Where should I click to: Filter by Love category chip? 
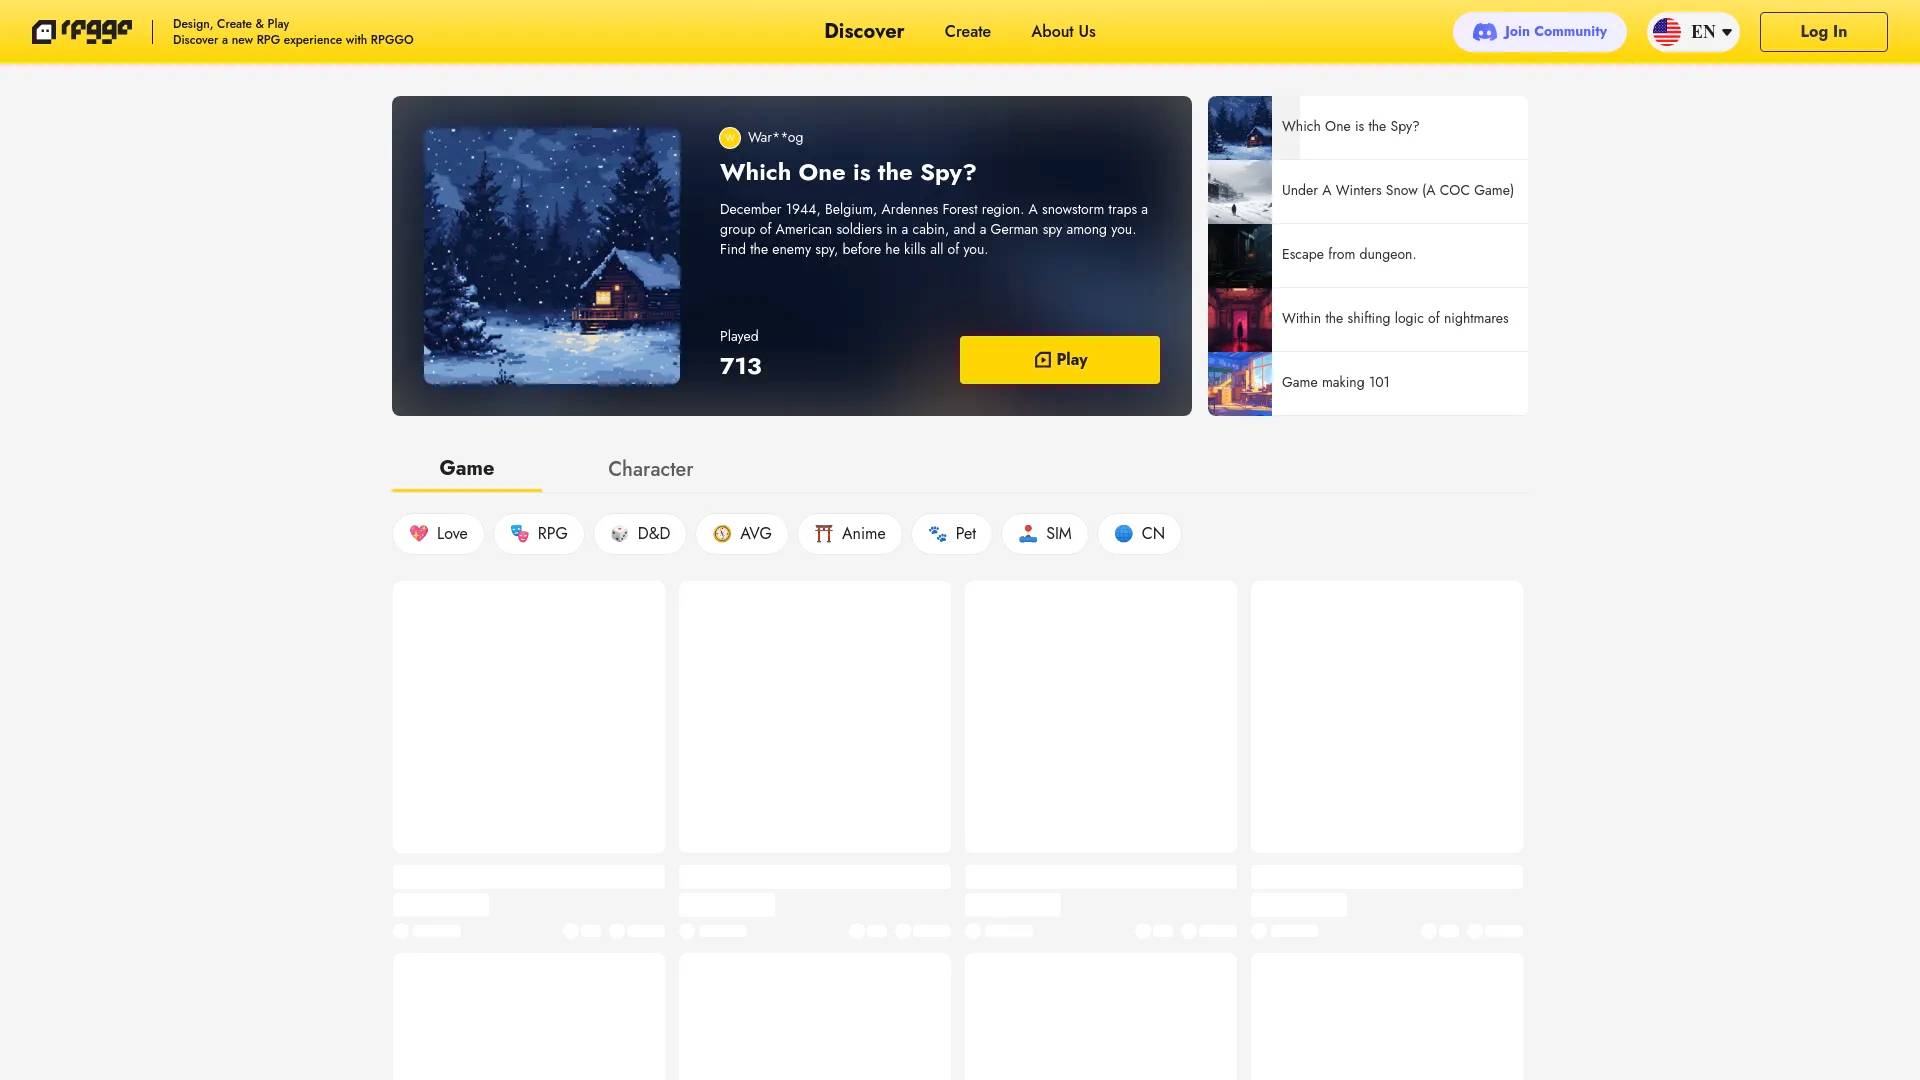(x=438, y=534)
